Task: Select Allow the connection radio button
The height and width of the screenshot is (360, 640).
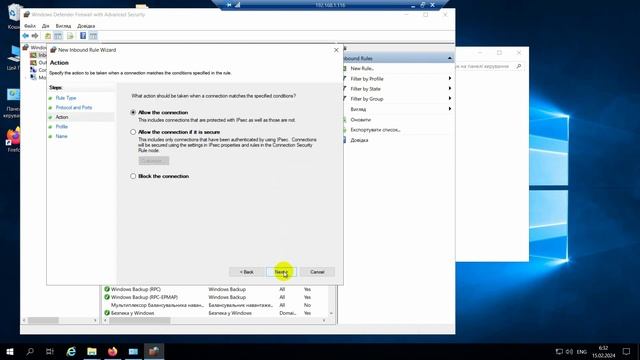Action: [x=133, y=112]
